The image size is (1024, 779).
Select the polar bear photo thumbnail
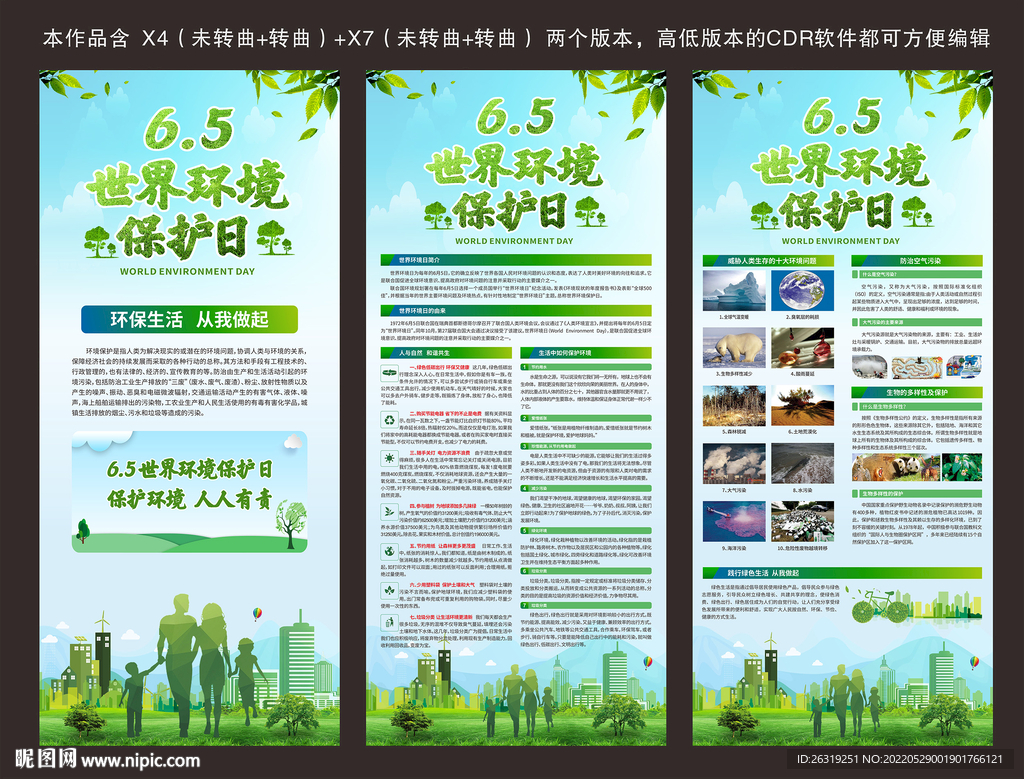pos(734,348)
